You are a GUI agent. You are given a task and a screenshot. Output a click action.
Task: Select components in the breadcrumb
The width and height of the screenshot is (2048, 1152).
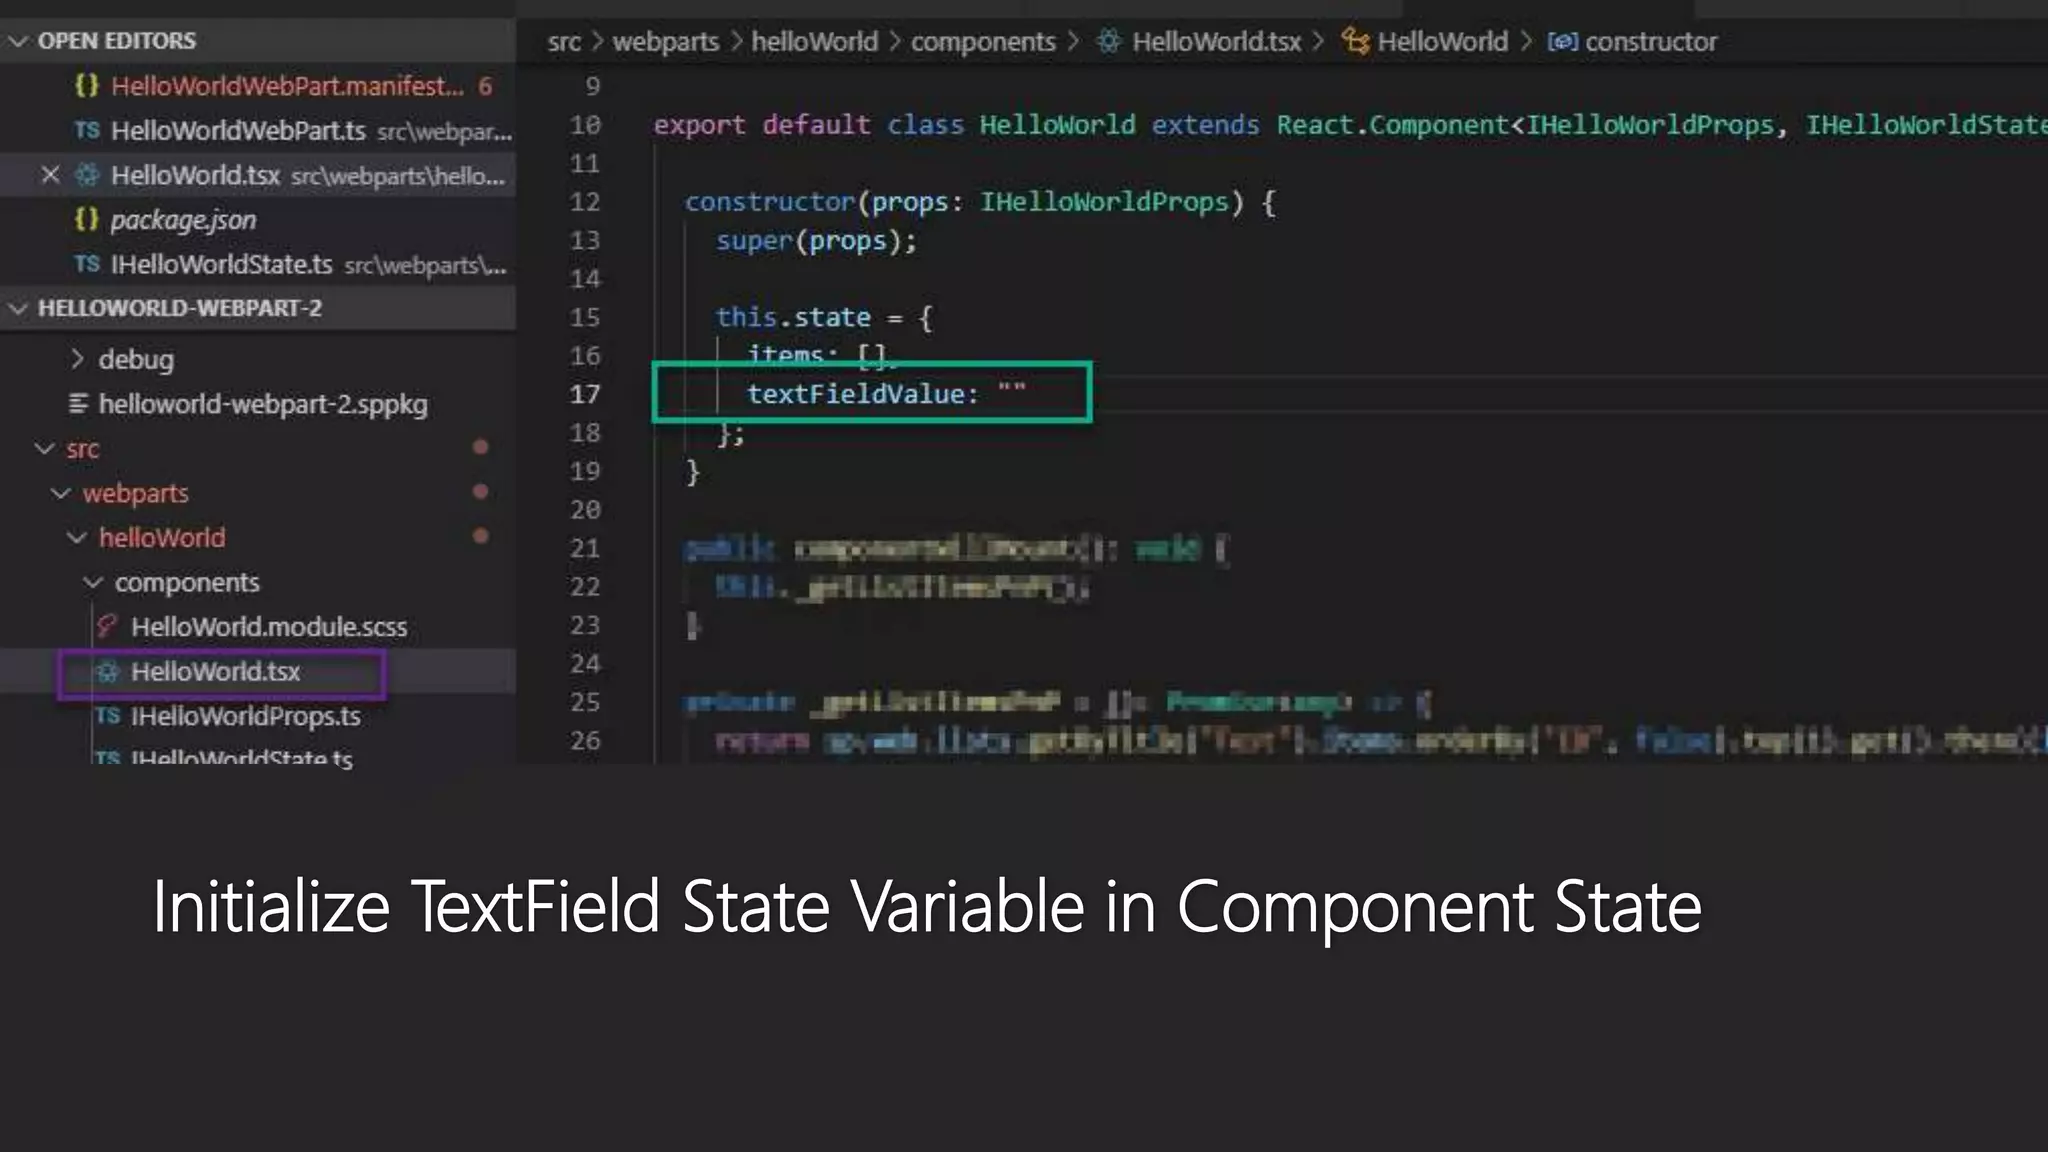click(983, 42)
